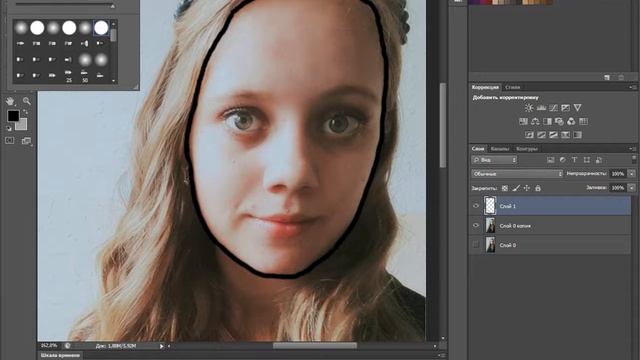Image resolution: width=640 pixels, height=360 pixels.
Task: Lock all padlock icon
Action: point(538,188)
